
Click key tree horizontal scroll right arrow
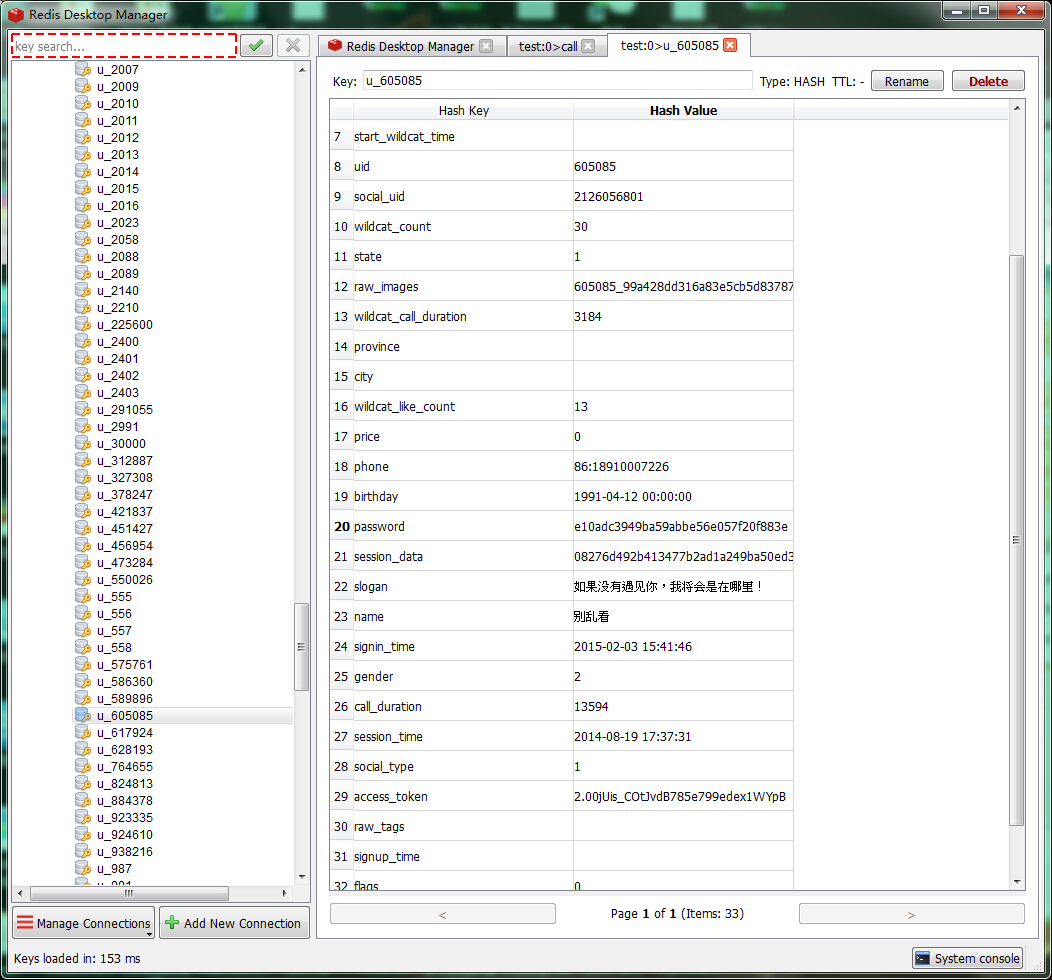(284, 893)
